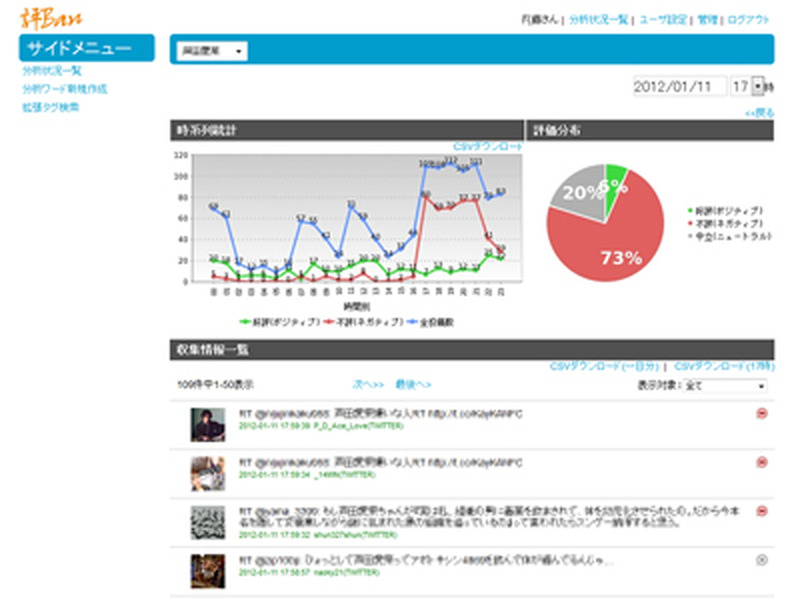Click the ログアウト link
The height and width of the screenshot is (602, 800).
pyautogui.click(x=748, y=19)
